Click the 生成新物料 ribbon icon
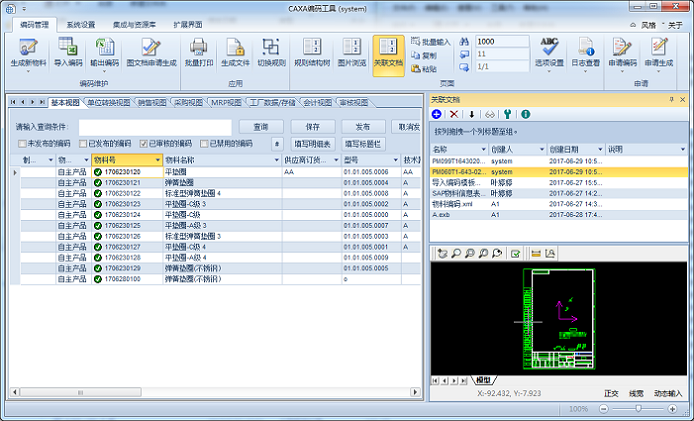694x421 pixels. click(27, 52)
